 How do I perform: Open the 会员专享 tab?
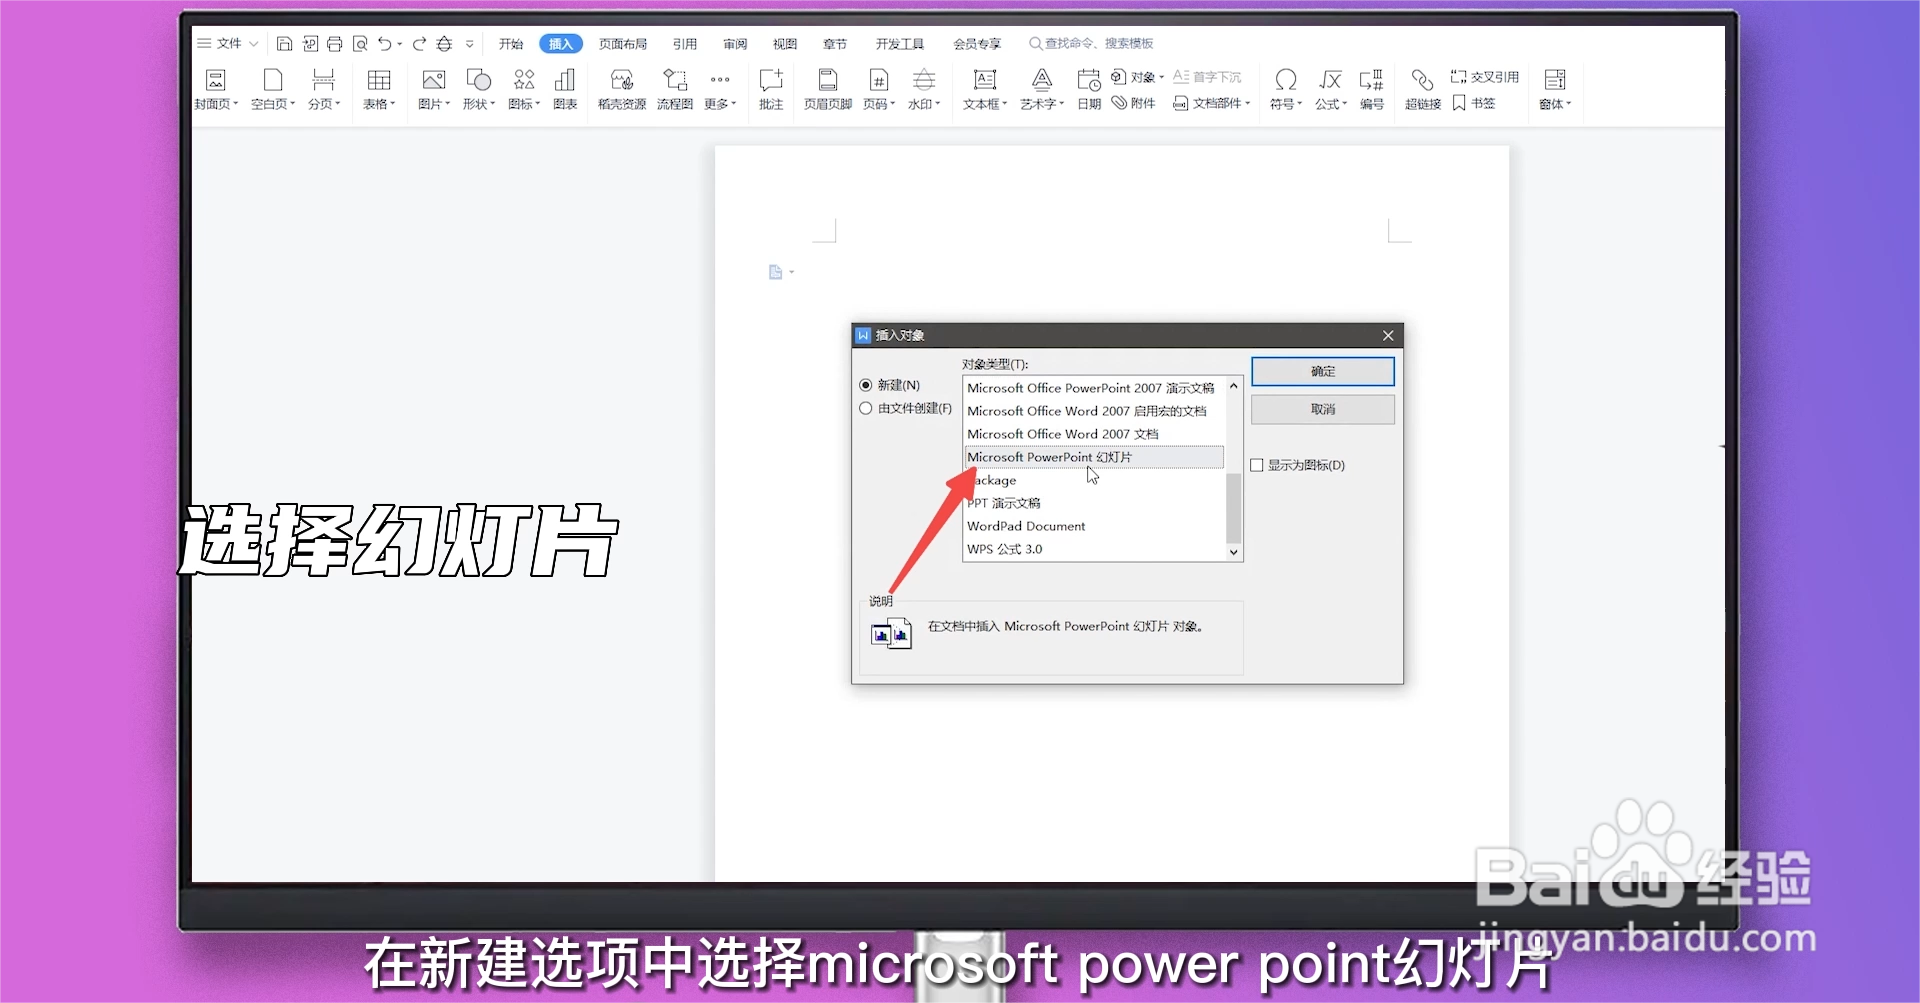point(977,44)
